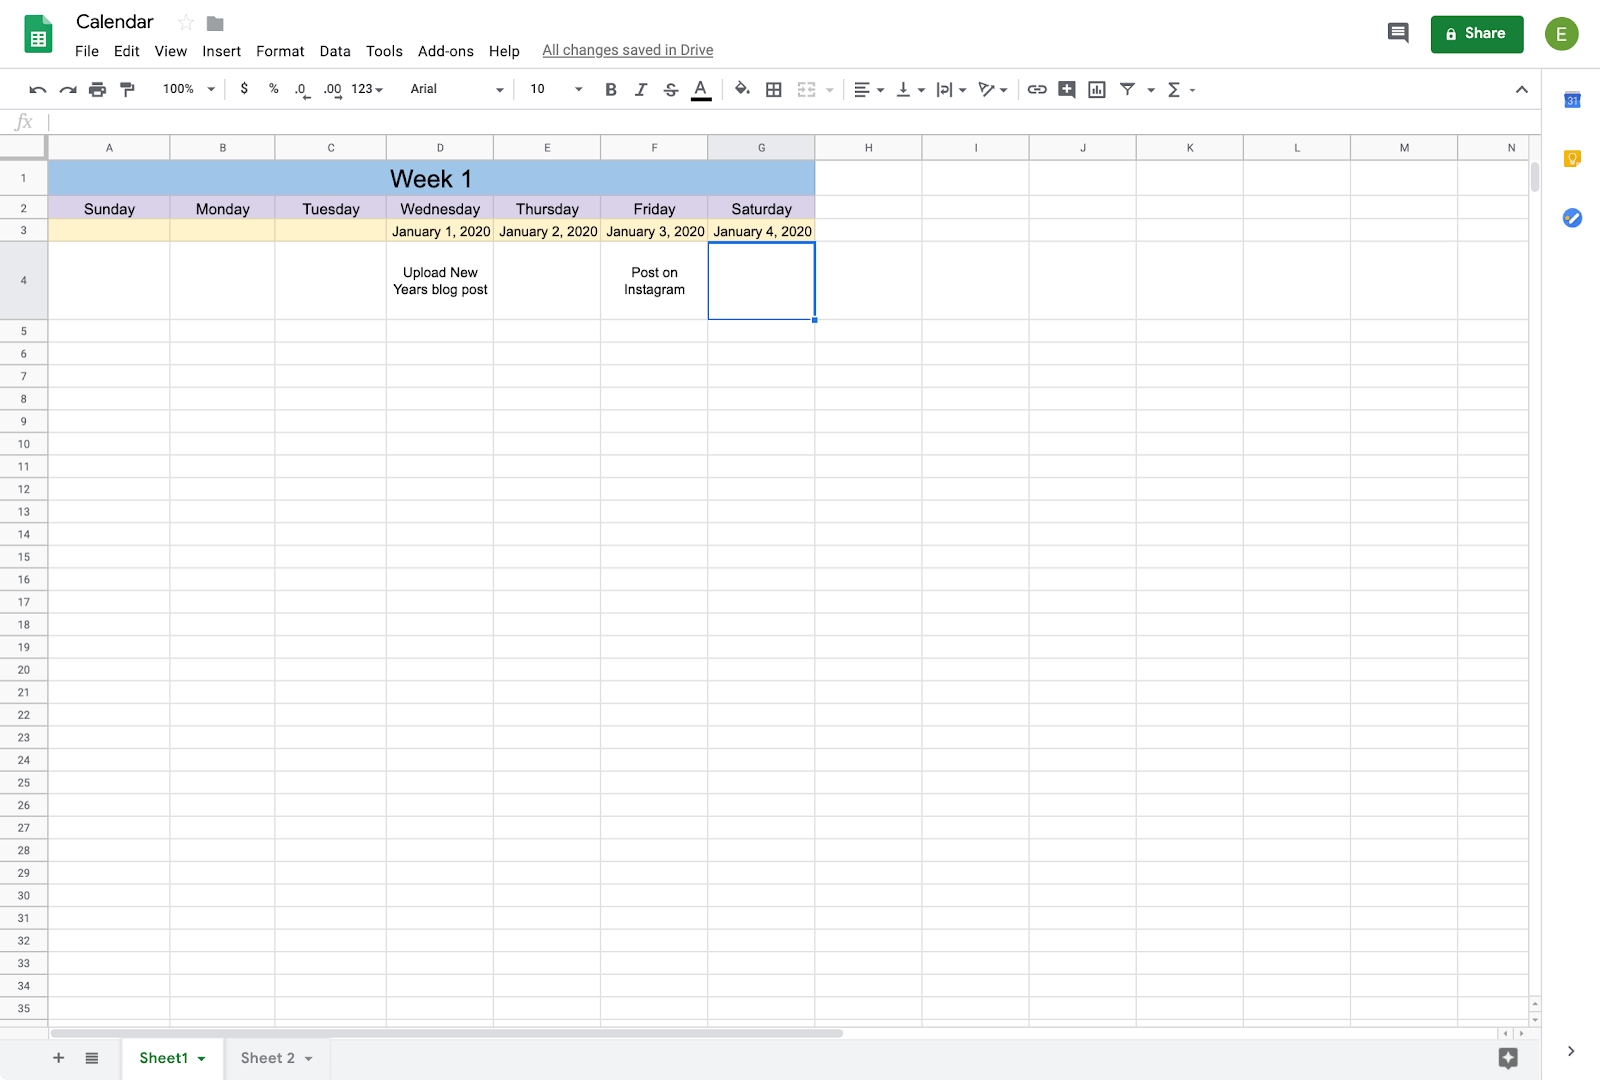The width and height of the screenshot is (1600, 1080).
Task: Open the Format menu
Action: pos(280,51)
